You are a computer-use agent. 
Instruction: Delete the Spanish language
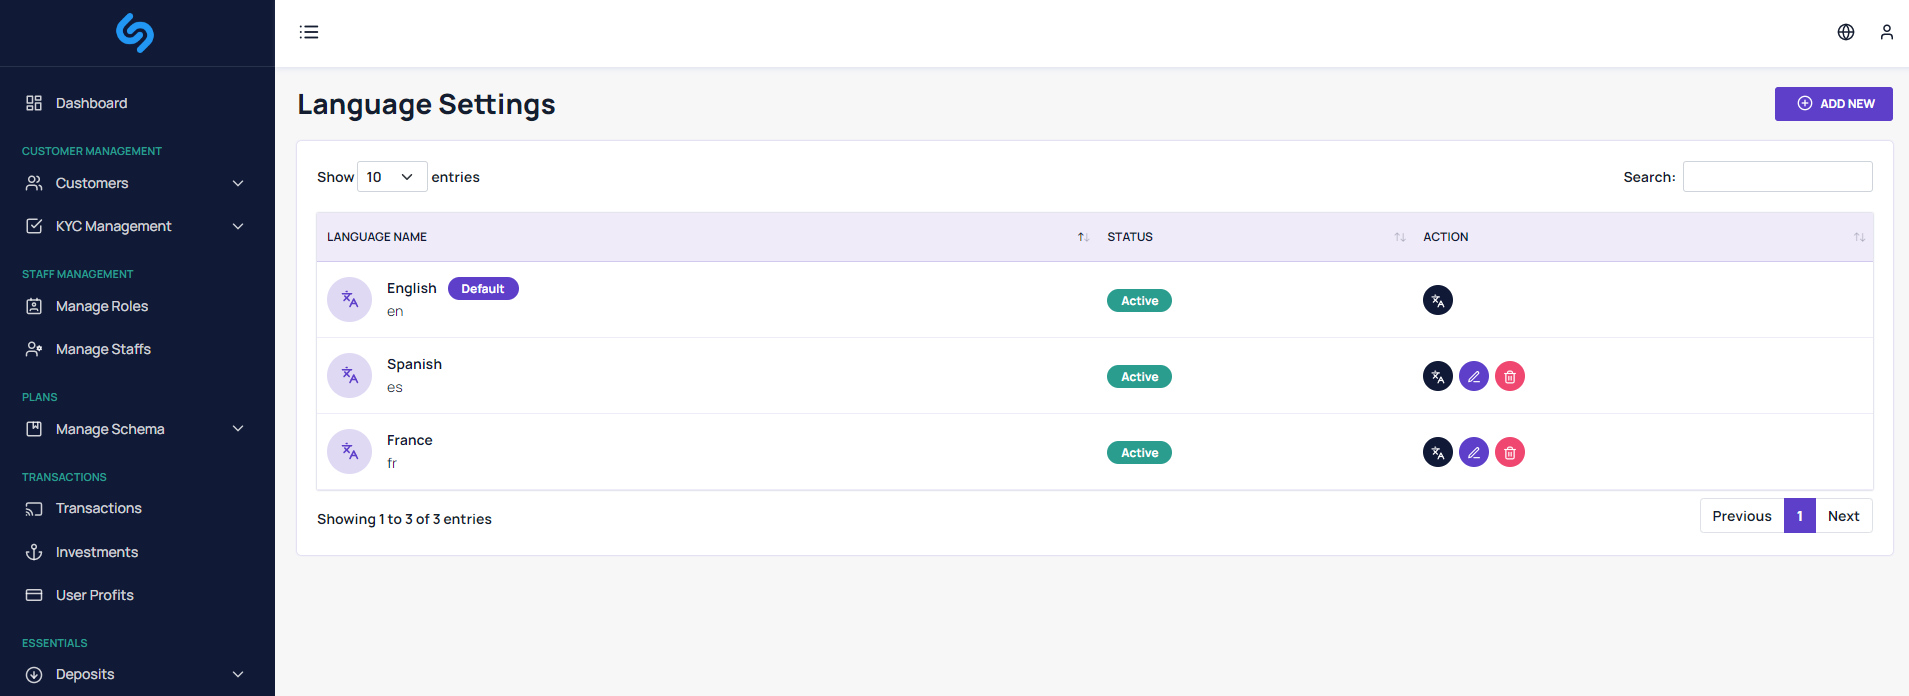point(1509,376)
